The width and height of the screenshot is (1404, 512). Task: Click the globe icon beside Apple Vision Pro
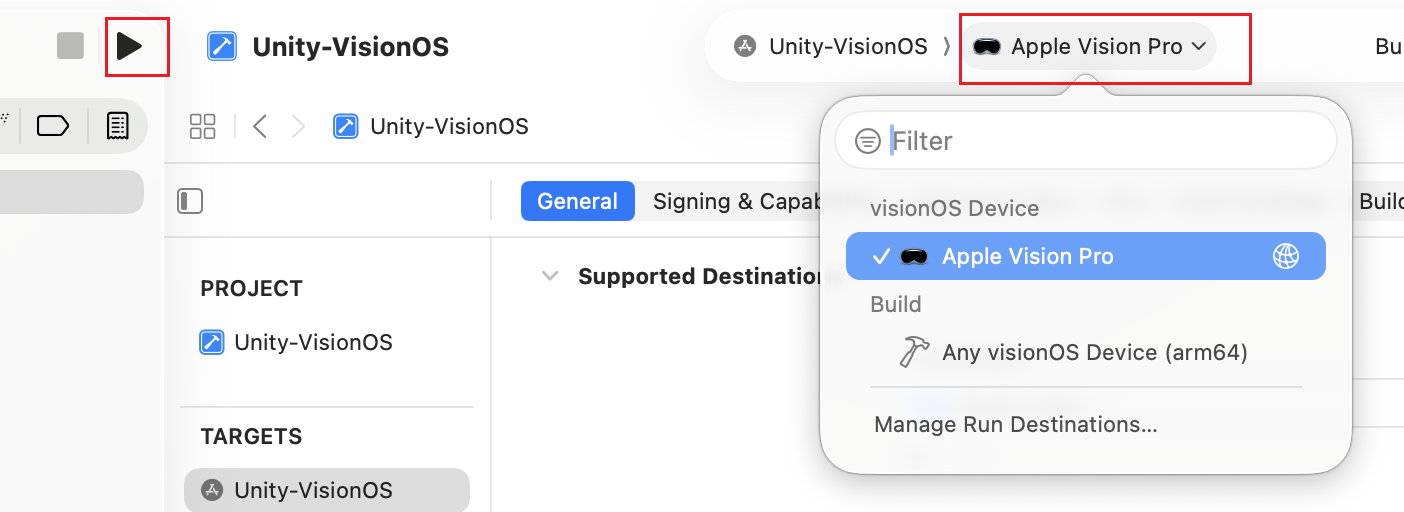(1285, 256)
